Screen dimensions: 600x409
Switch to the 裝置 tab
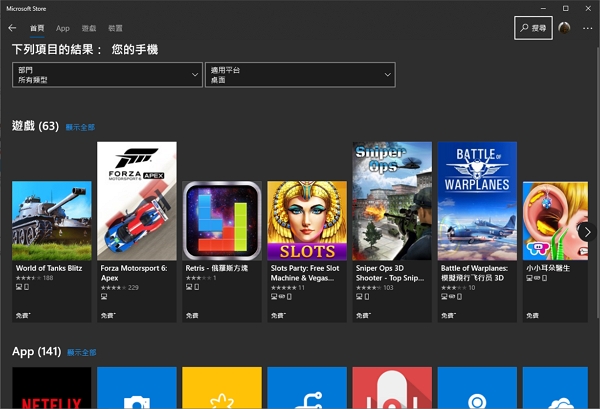click(x=115, y=28)
